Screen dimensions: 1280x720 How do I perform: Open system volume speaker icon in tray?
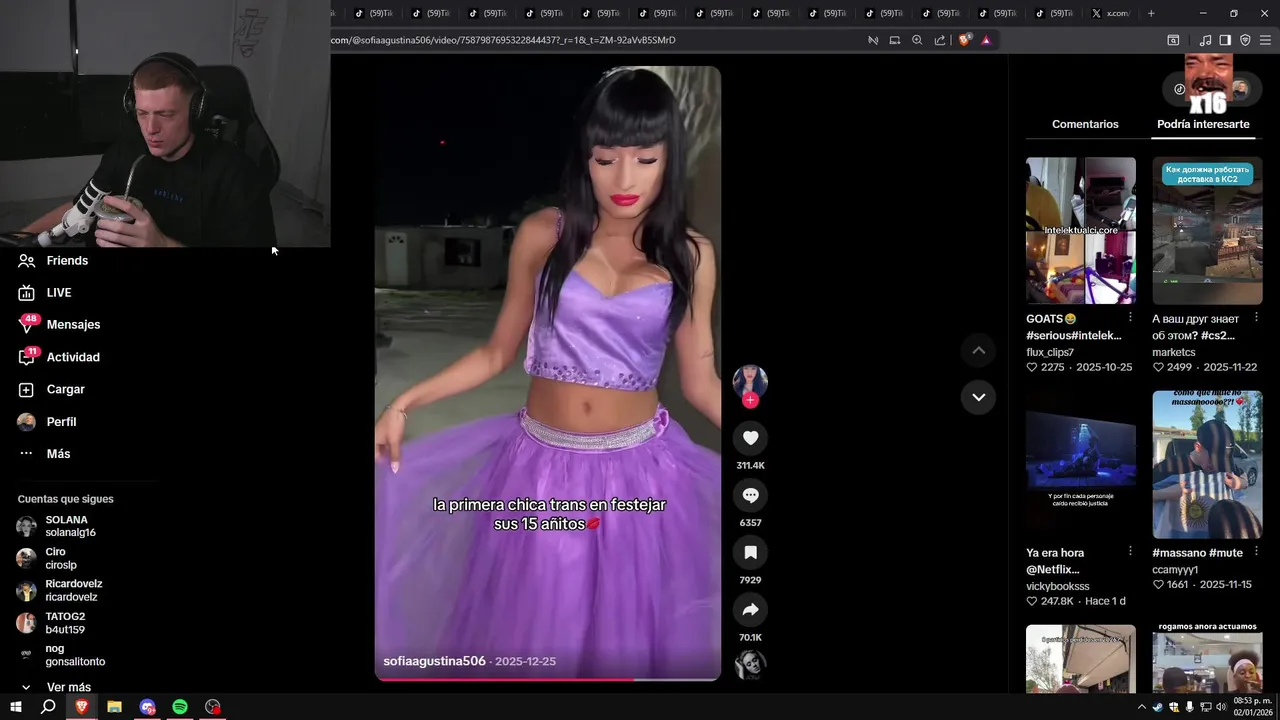[x=1221, y=707]
